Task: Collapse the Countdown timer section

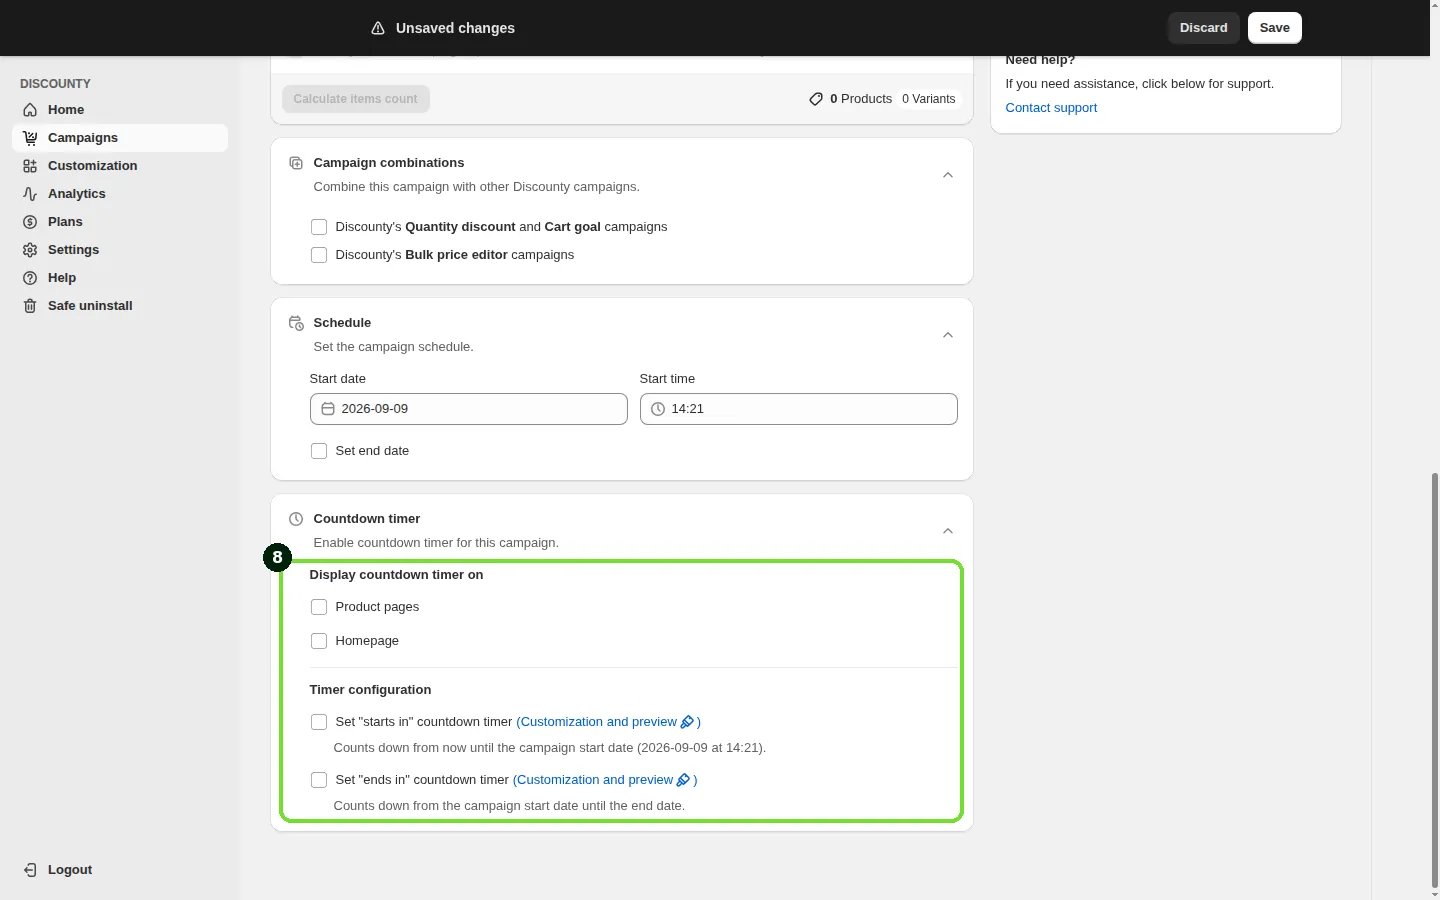Action: pos(948,531)
